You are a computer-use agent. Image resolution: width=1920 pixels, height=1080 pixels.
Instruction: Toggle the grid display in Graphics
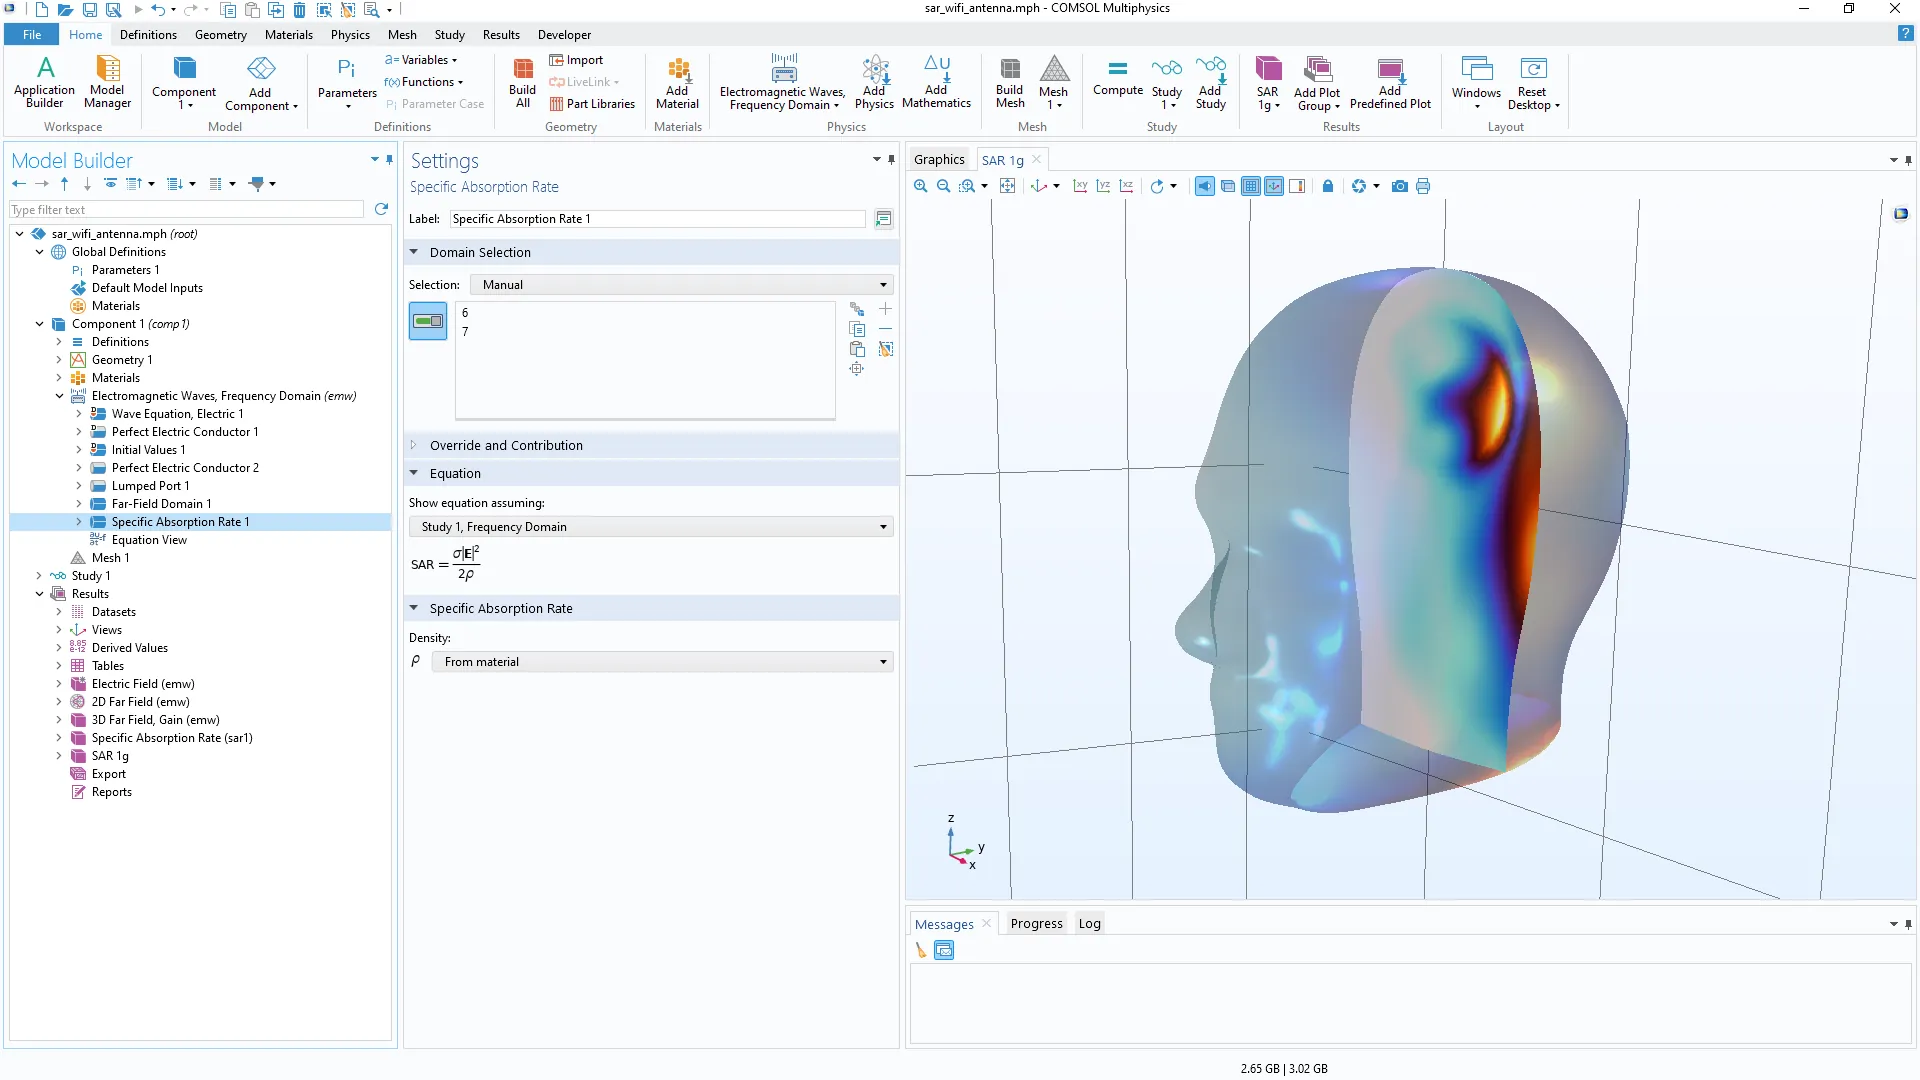[x=1250, y=186]
